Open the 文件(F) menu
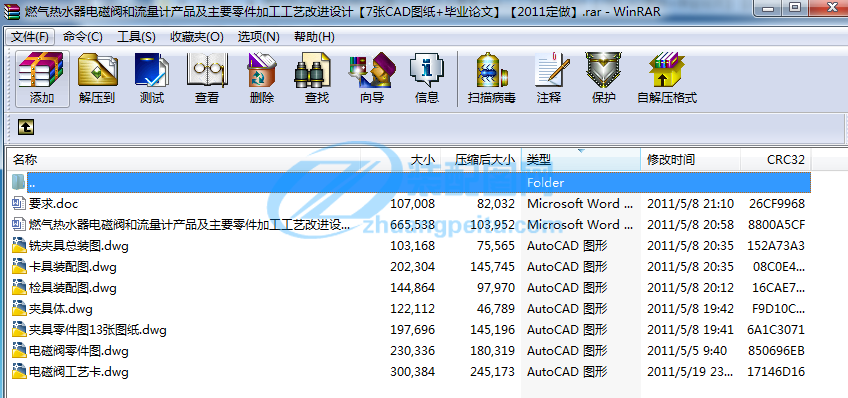 [29, 37]
